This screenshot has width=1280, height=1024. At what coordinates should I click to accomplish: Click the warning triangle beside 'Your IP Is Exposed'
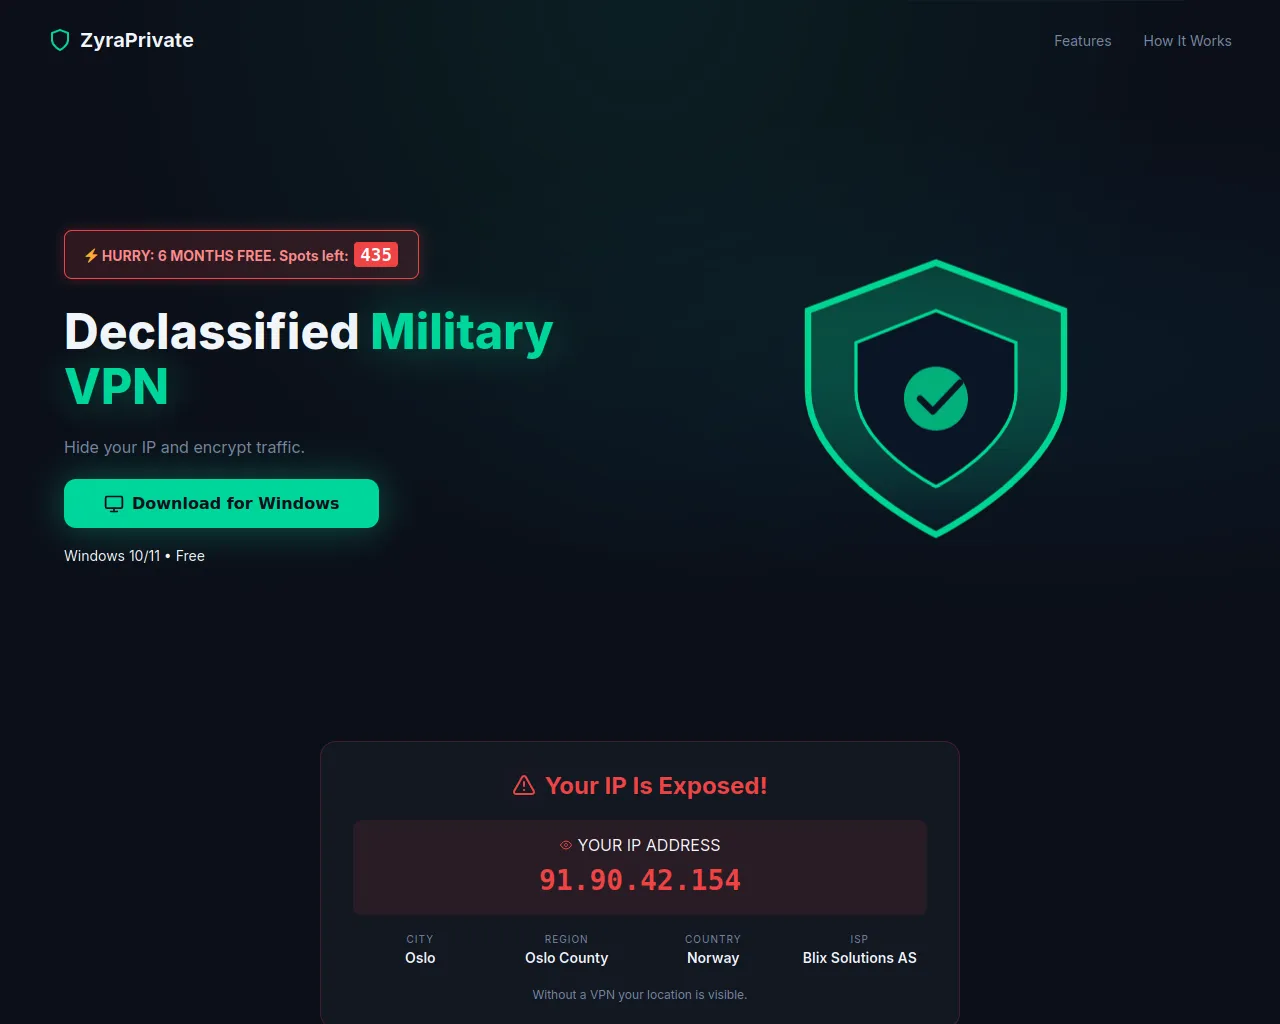coord(524,786)
